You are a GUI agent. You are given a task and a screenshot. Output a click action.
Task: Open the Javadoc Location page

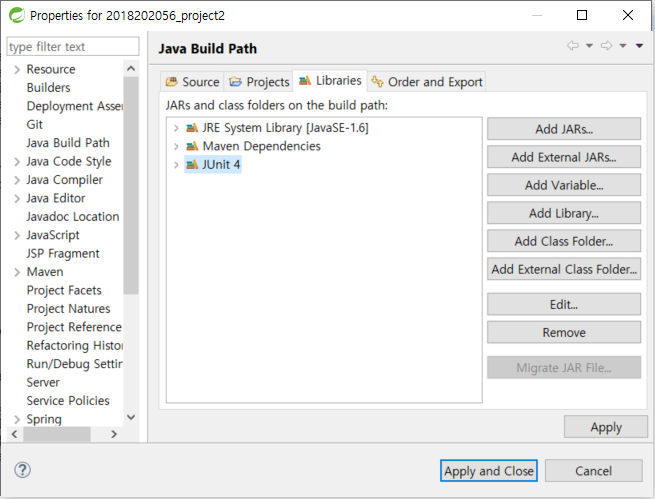click(x=73, y=216)
